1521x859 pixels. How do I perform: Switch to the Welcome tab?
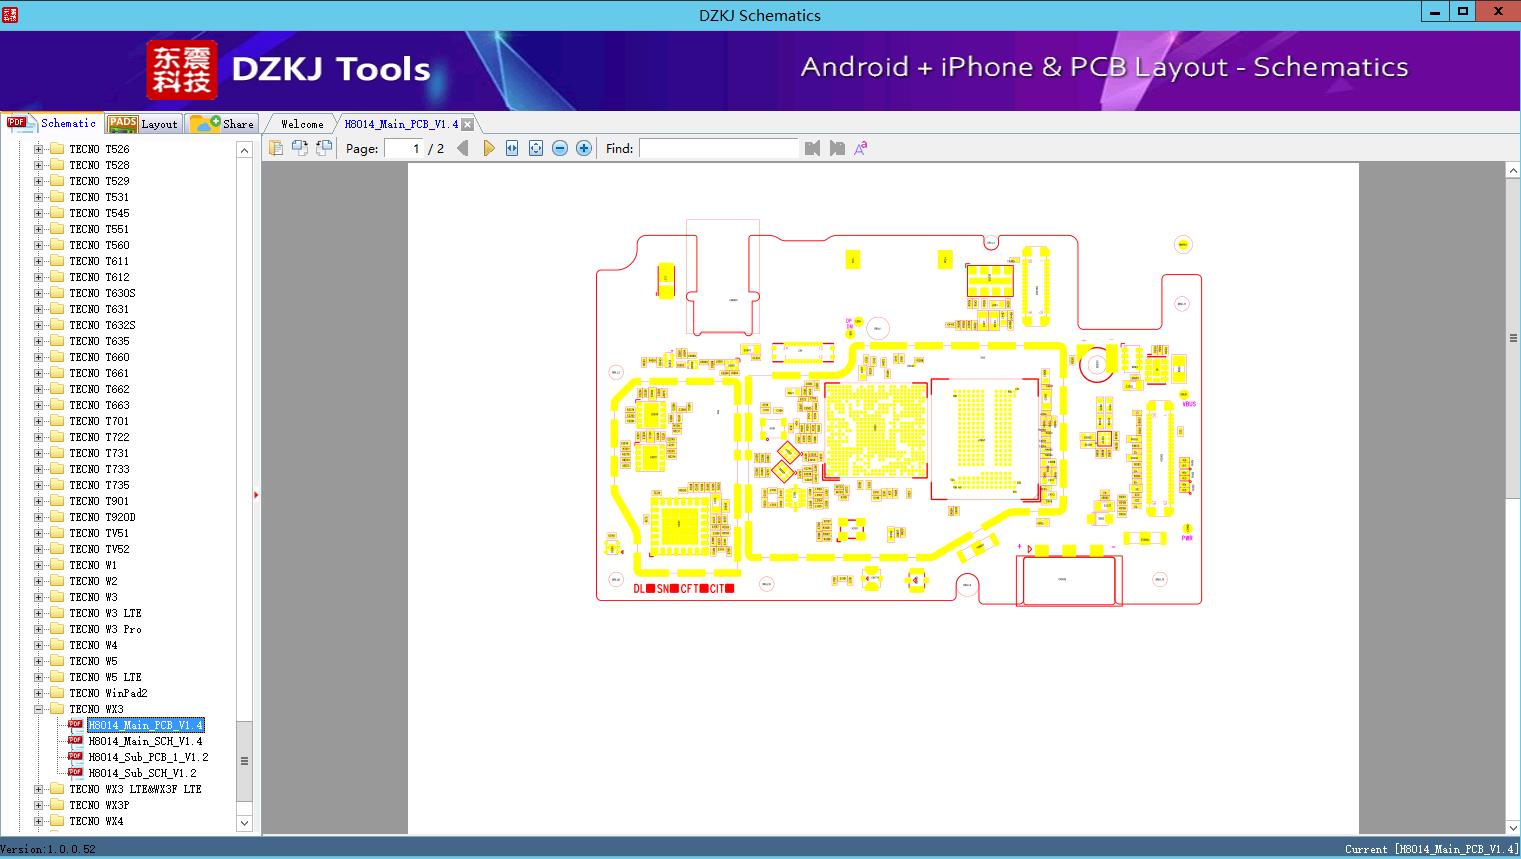click(x=302, y=124)
